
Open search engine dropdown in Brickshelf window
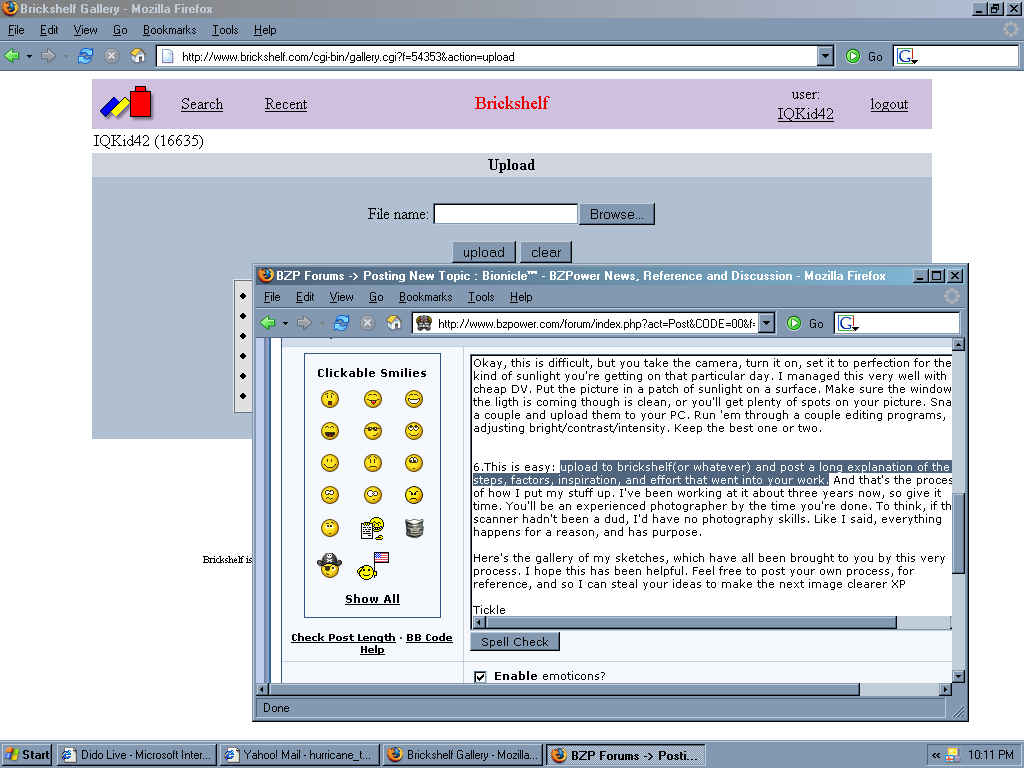[x=907, y=57]
